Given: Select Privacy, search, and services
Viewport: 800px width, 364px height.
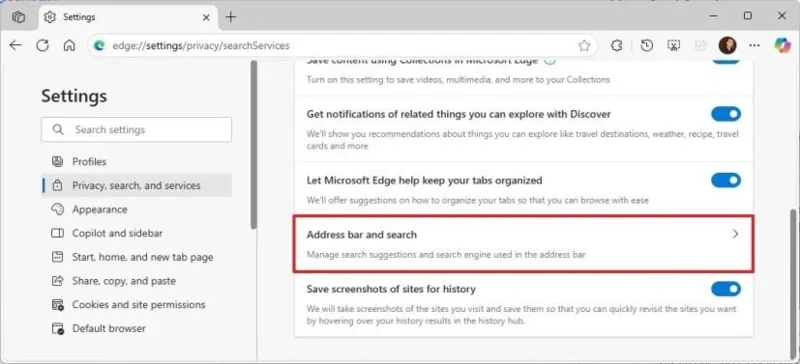Looking at the screenshot, I should coord(136,185).
